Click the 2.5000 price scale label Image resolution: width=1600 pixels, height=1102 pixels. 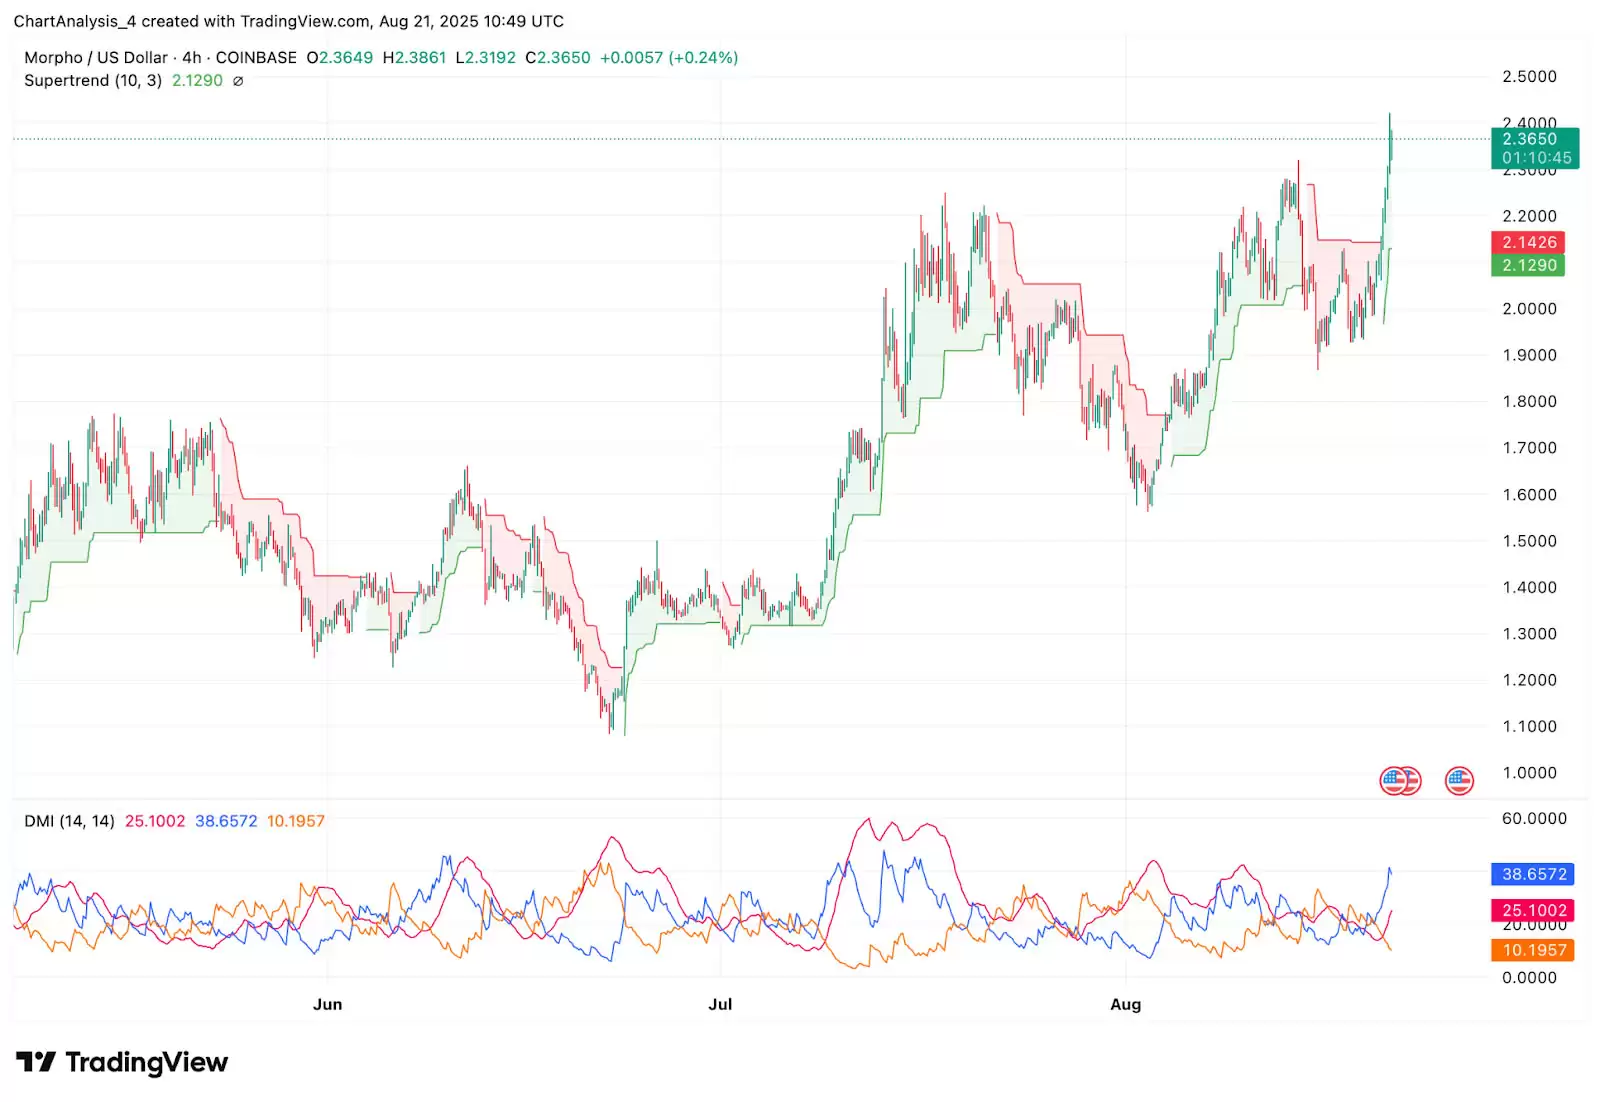(x=1529, y=77)
